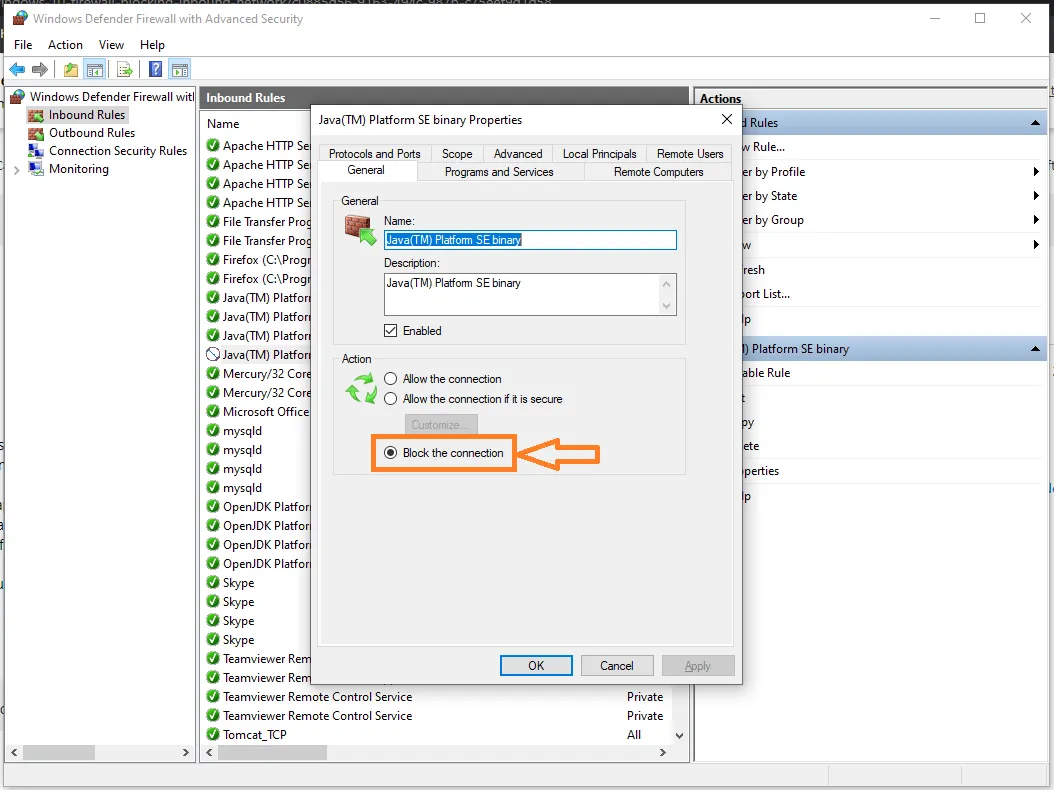
Task: Close the Java(TM) Platform SE binary Properties dialog
Action: pyautogui.click(x=727, y=119)
